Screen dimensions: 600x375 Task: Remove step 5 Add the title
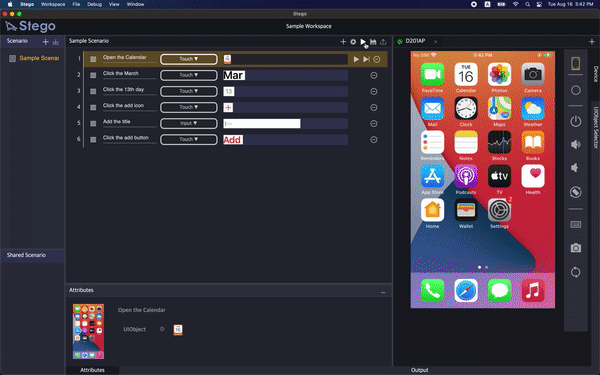[x=374, y=124]
